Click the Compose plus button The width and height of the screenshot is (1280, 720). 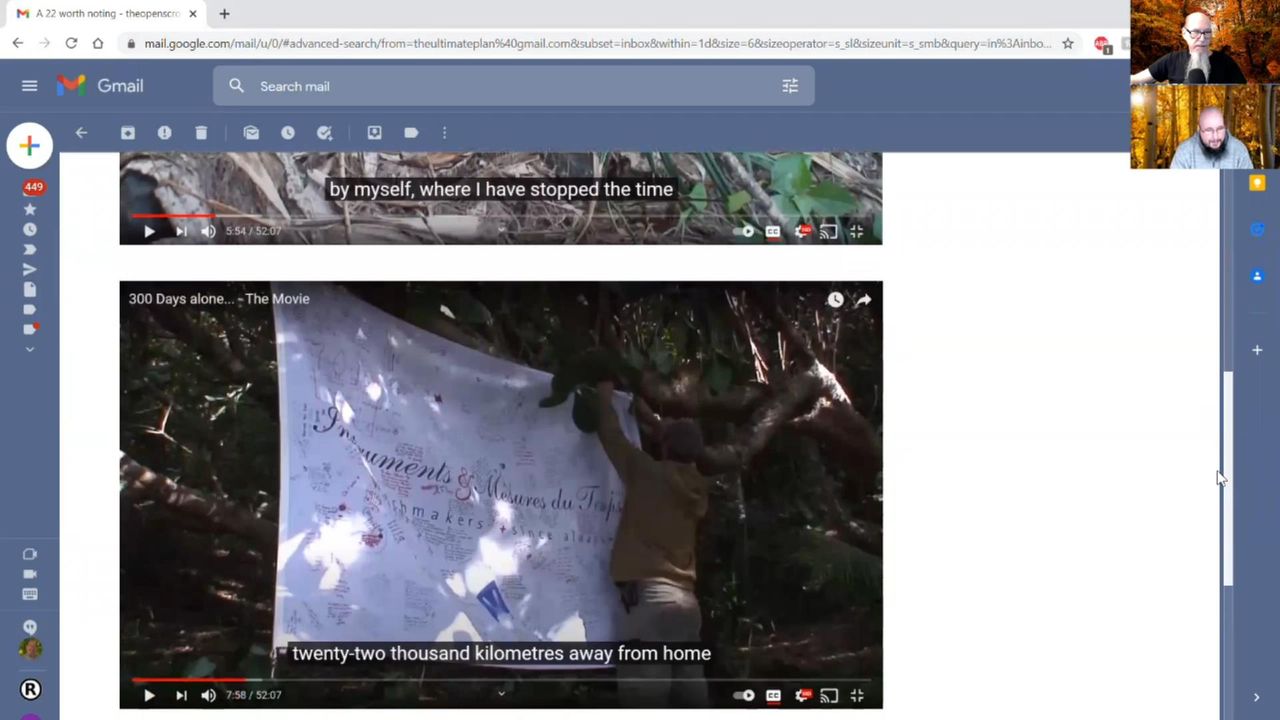pyautogui.click(x=29, y=146)
